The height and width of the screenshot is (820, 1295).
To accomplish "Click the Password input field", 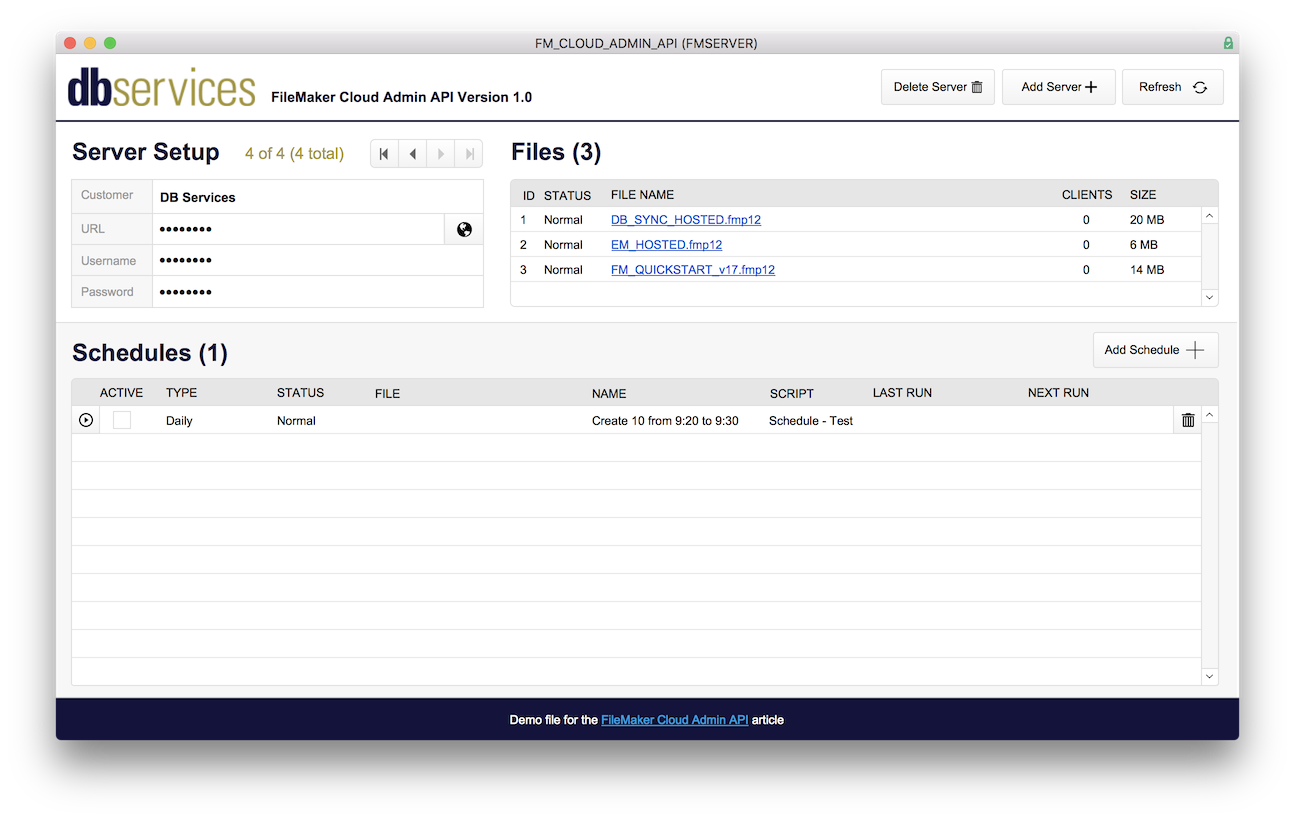I will [317, 292].
